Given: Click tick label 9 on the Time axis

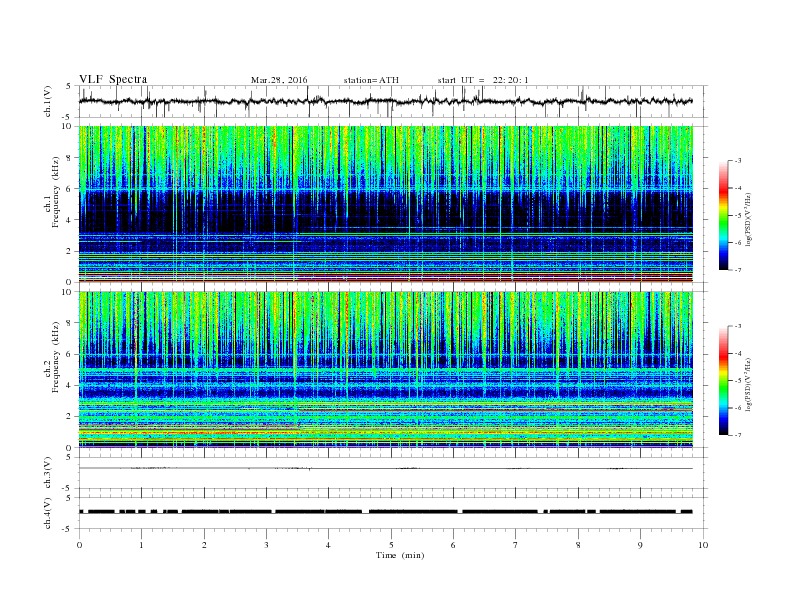Looking at the screenshot, I should pyautogui.click(x=640, y=545).
